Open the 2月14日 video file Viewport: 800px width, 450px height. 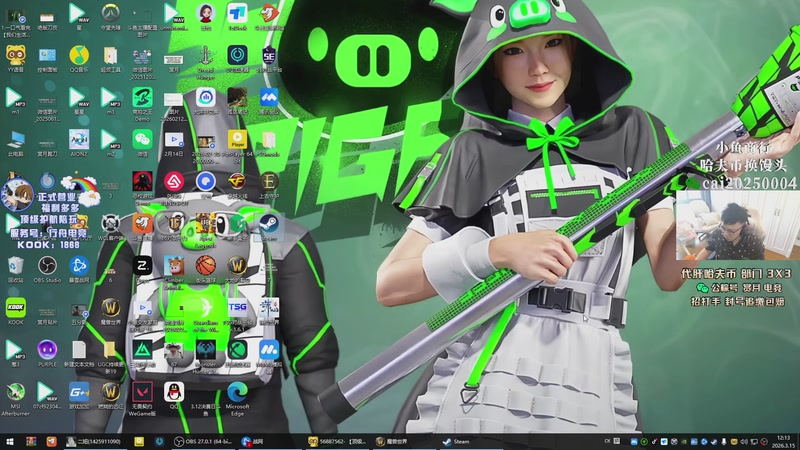click(174, 143)
